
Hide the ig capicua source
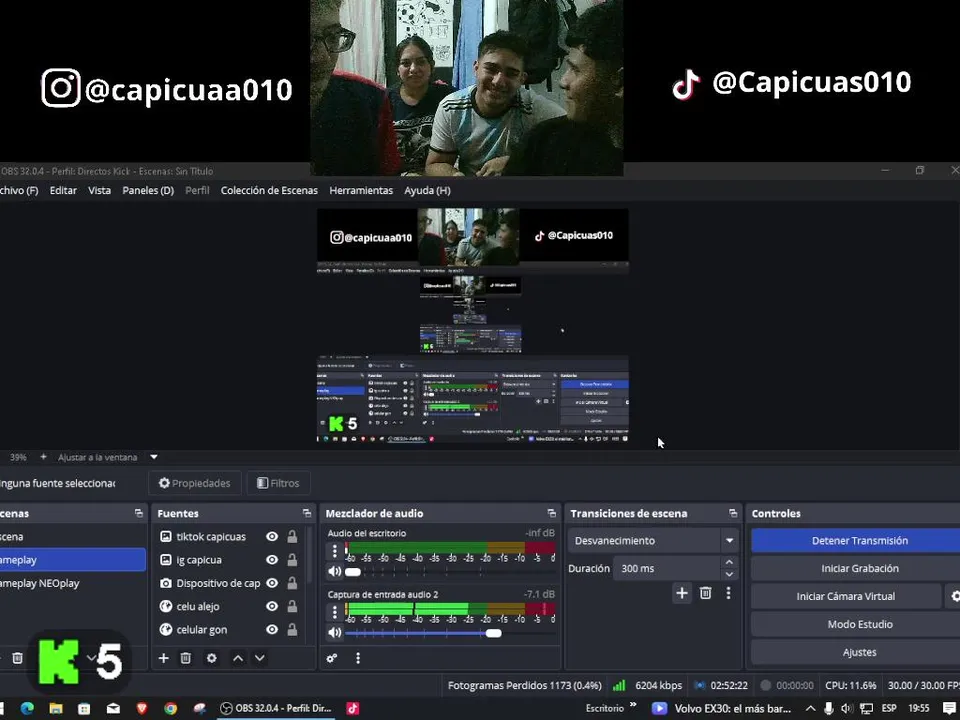272,560
